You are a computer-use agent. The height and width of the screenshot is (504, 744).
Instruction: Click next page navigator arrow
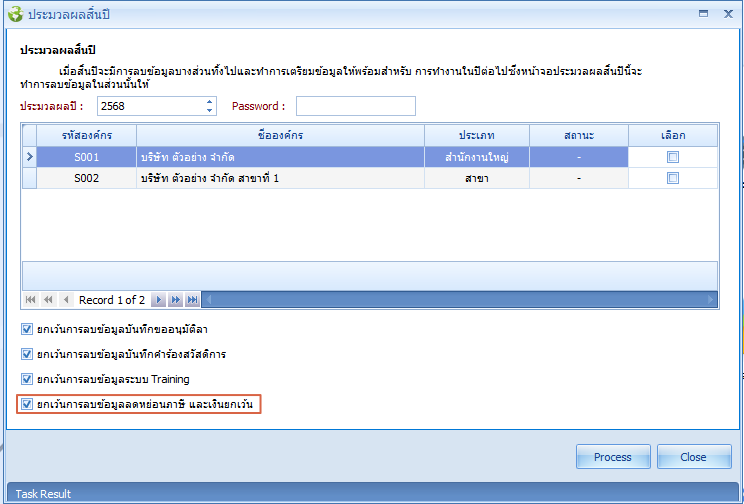(x=175, y=300)
